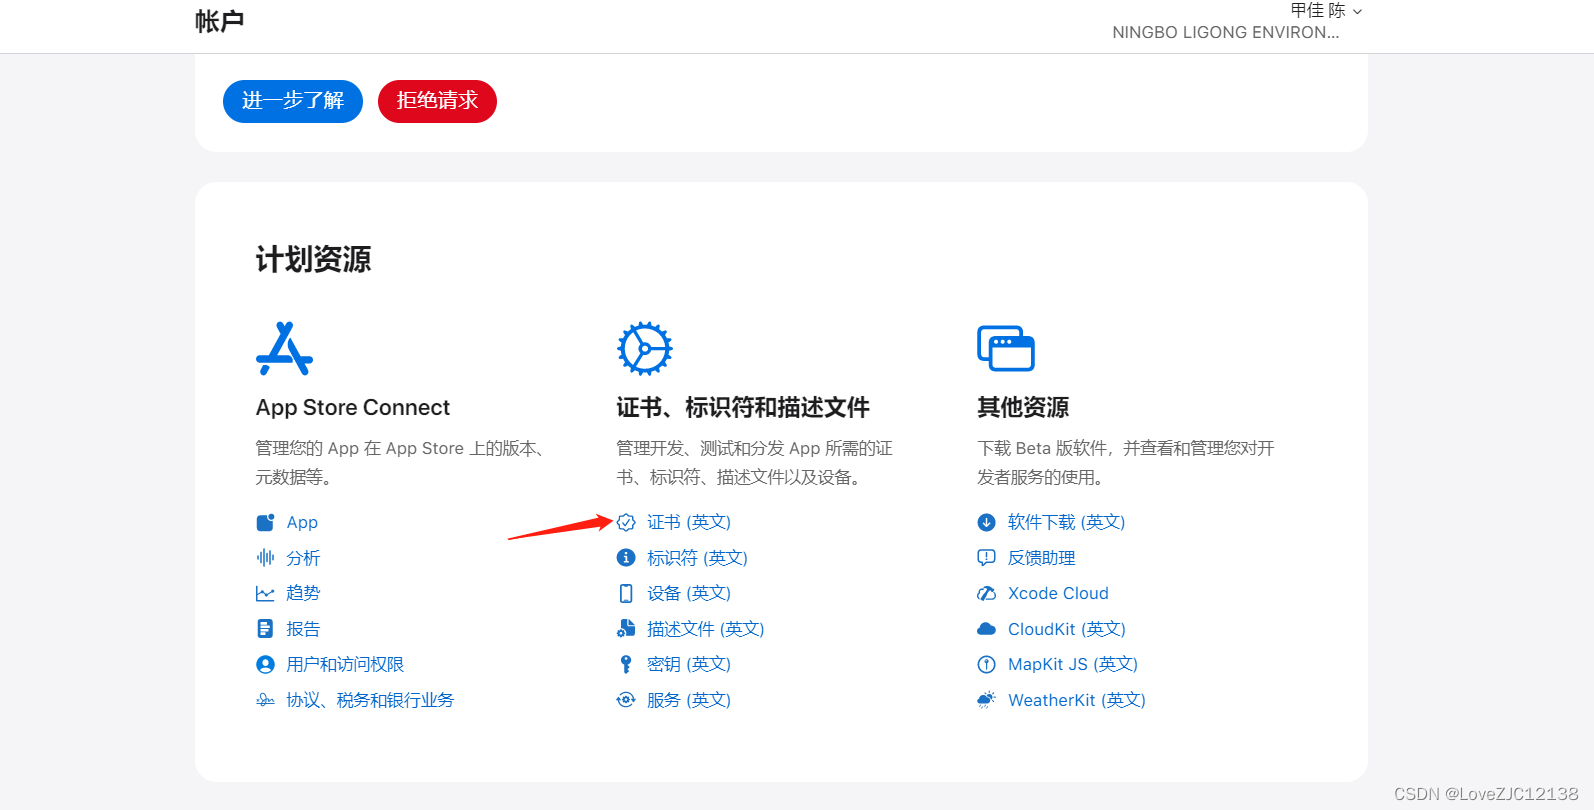1594x810 pixels.
Task: Click the 标识符 info circle icon
Action: tap(626, 558)
